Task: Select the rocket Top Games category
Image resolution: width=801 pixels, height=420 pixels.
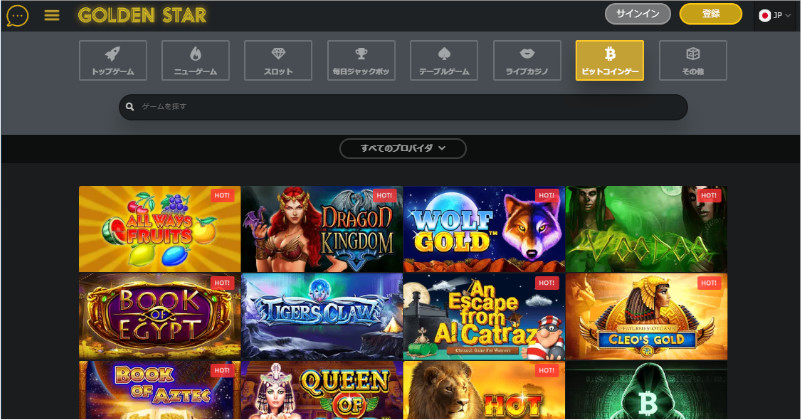Action: tap(113, 60)
